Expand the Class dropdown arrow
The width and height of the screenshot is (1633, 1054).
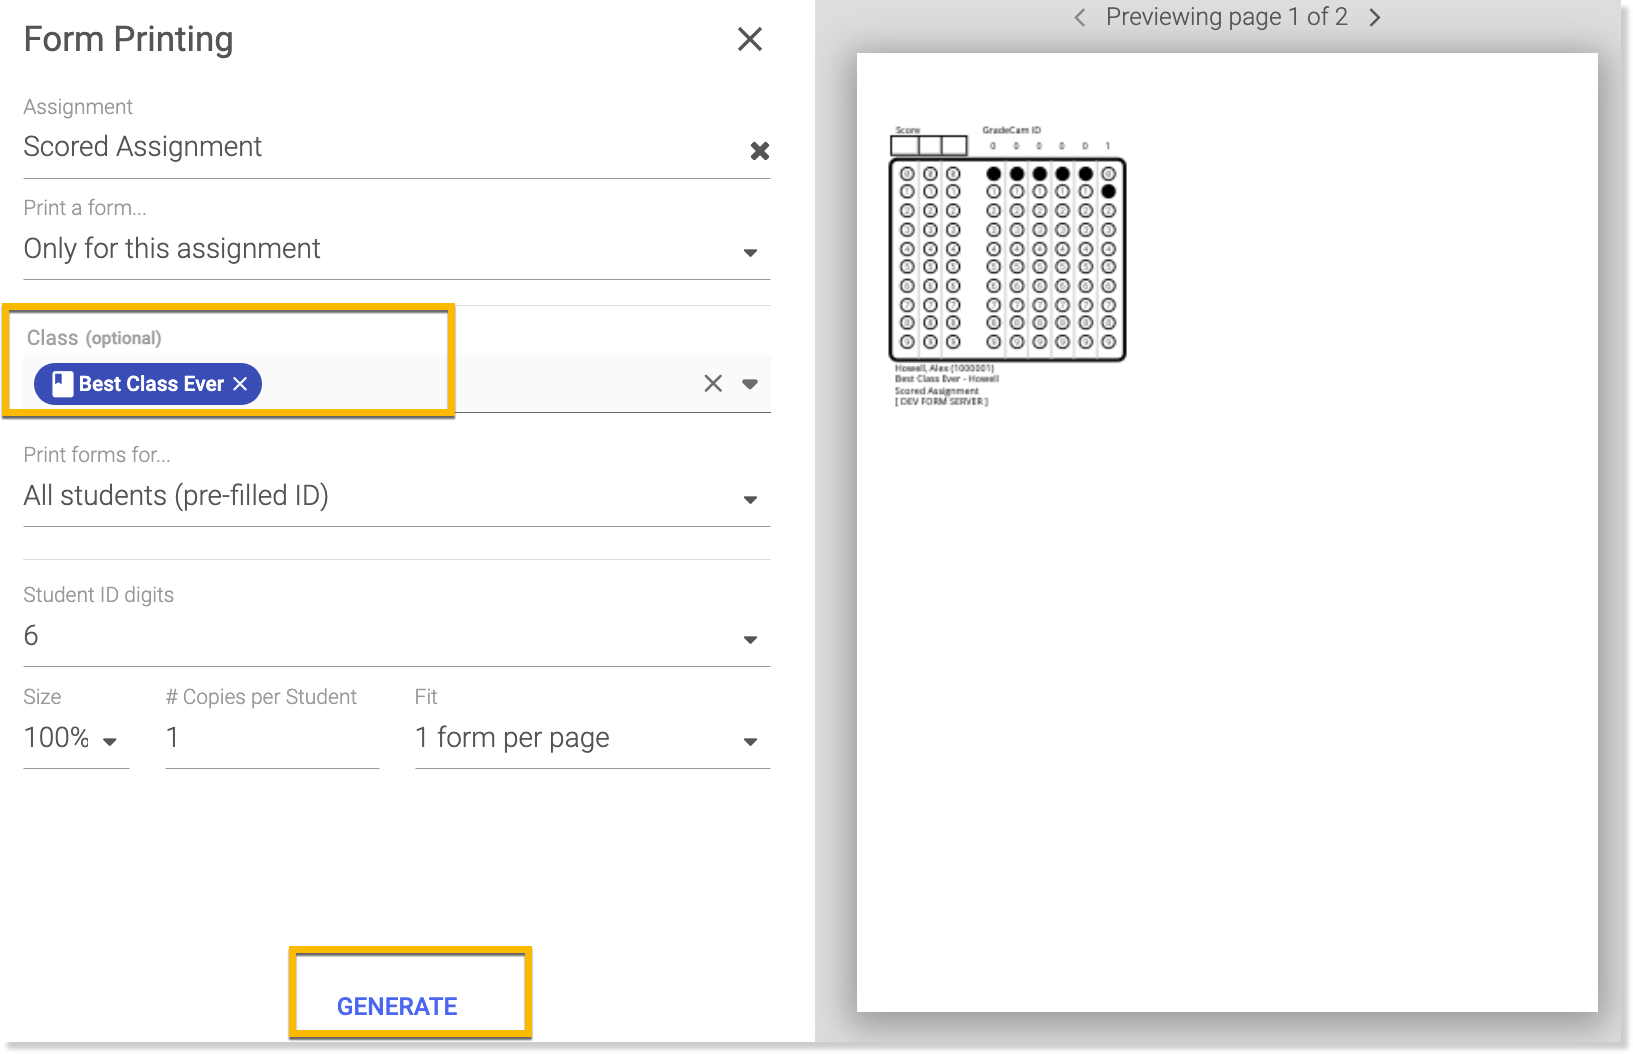750,383
